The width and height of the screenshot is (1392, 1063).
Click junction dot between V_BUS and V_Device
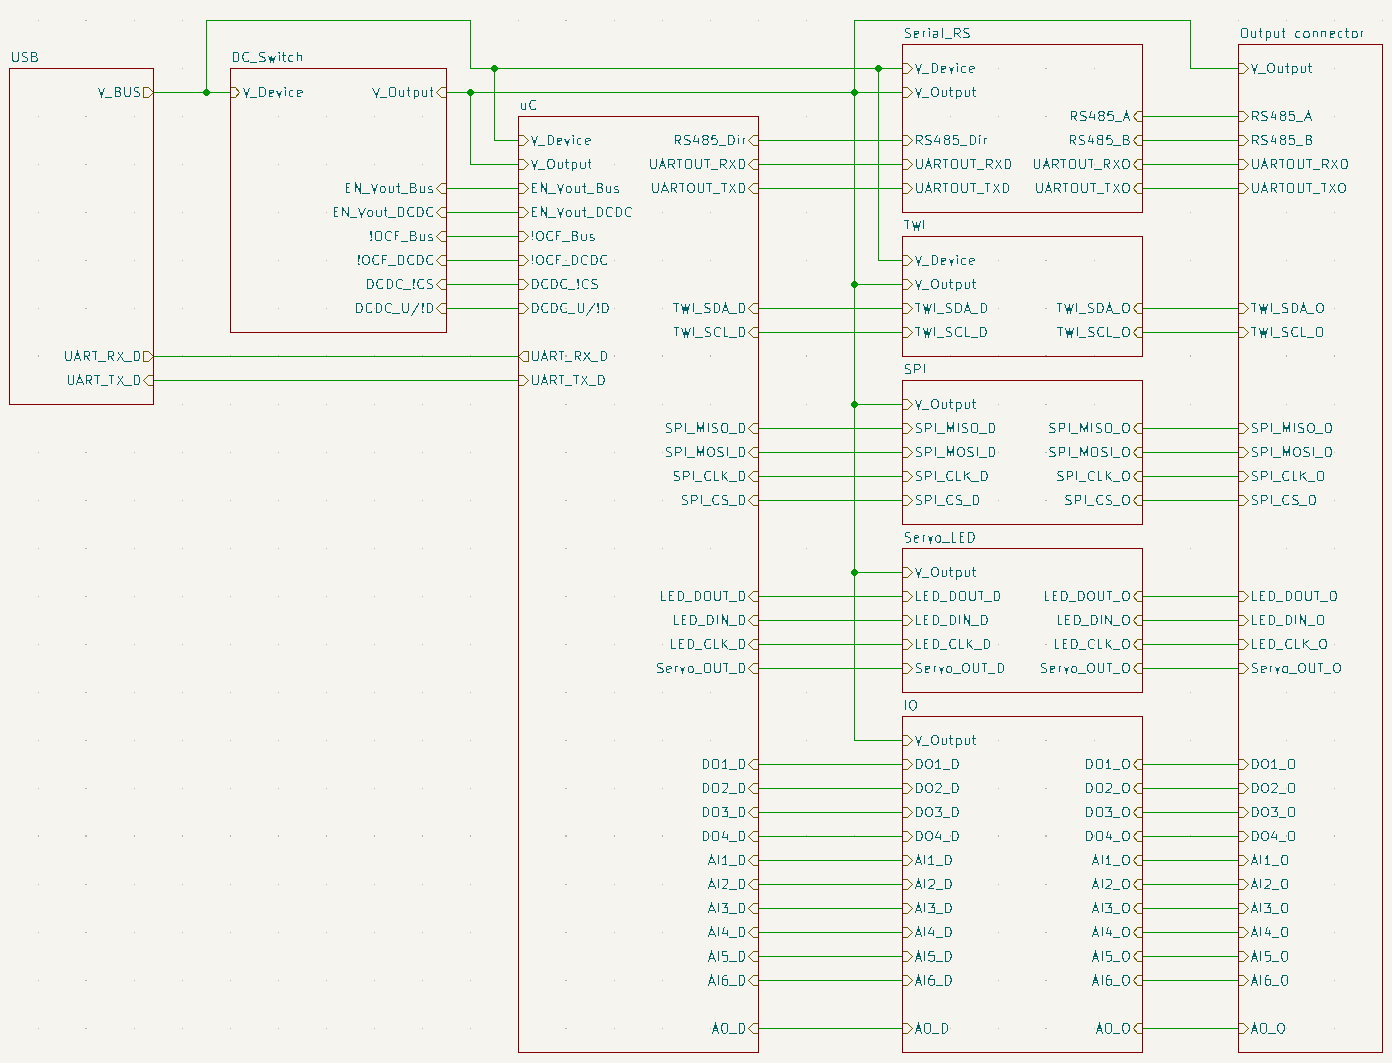tap(207, 92)
